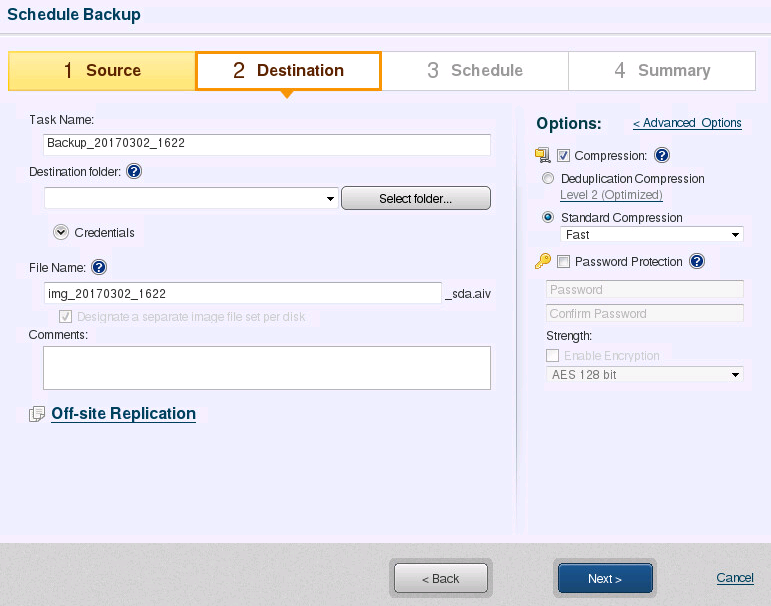
Task: Open the AES 128 bit strength dropdown
Action: pos(645,375)
